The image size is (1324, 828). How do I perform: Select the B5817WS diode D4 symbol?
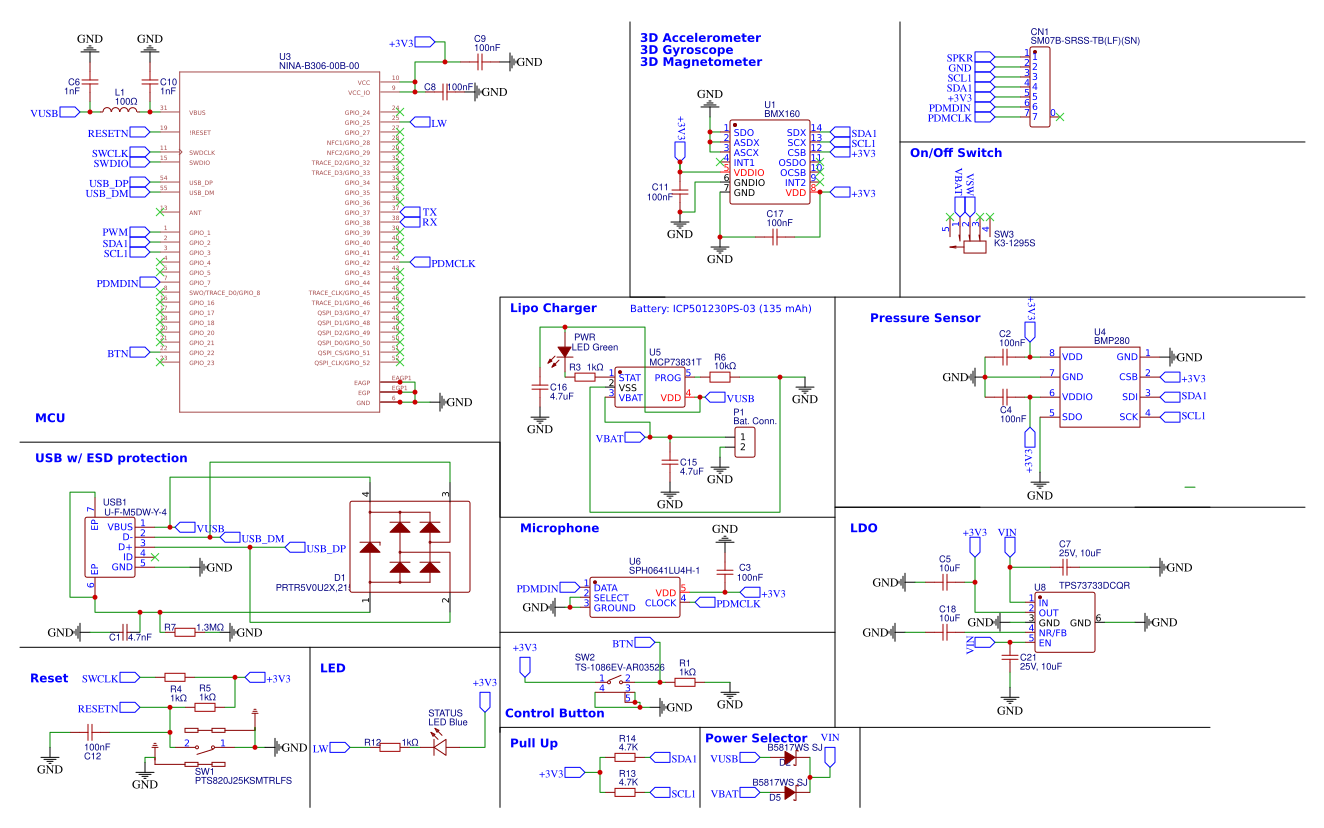click(790, 758)
